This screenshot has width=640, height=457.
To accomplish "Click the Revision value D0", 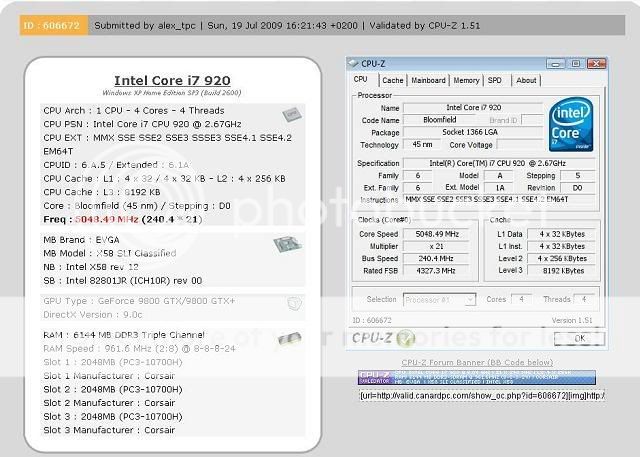I will coord(578,188).
